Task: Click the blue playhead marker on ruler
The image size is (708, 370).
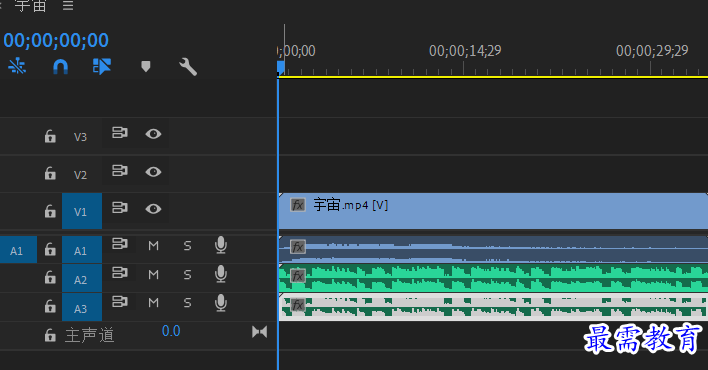Action: point(280,68)
